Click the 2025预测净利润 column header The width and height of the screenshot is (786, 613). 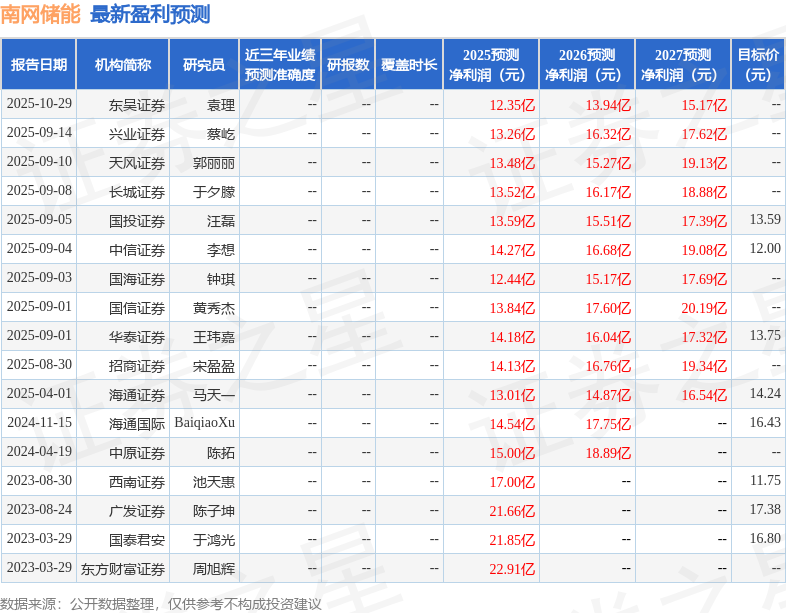(x=491, y=65)
